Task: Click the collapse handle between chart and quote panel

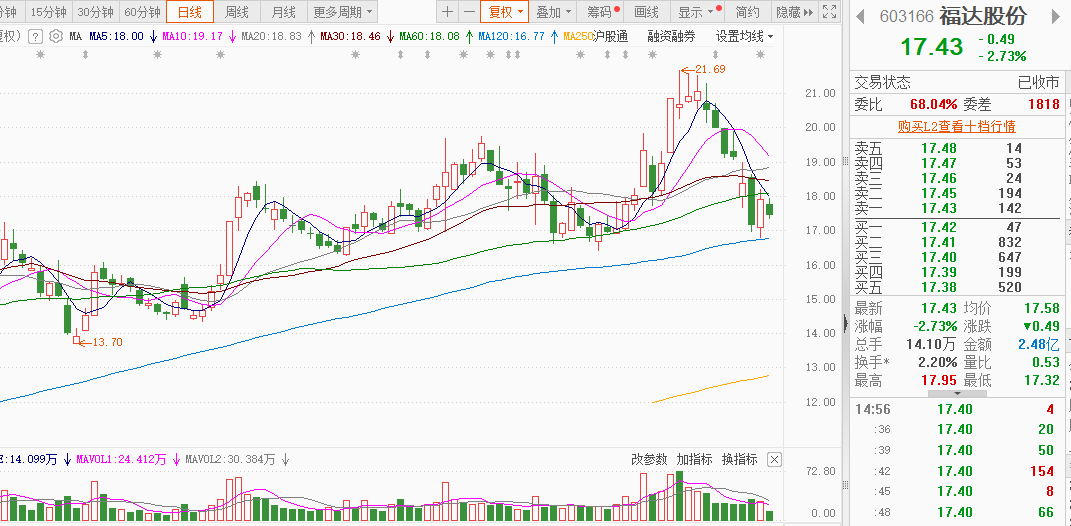Action: click(846, 323)
